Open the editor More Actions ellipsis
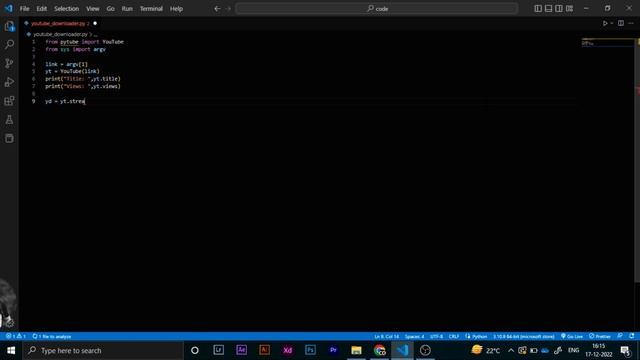Viewport: 640px width, 360px height. pos(631,23)
